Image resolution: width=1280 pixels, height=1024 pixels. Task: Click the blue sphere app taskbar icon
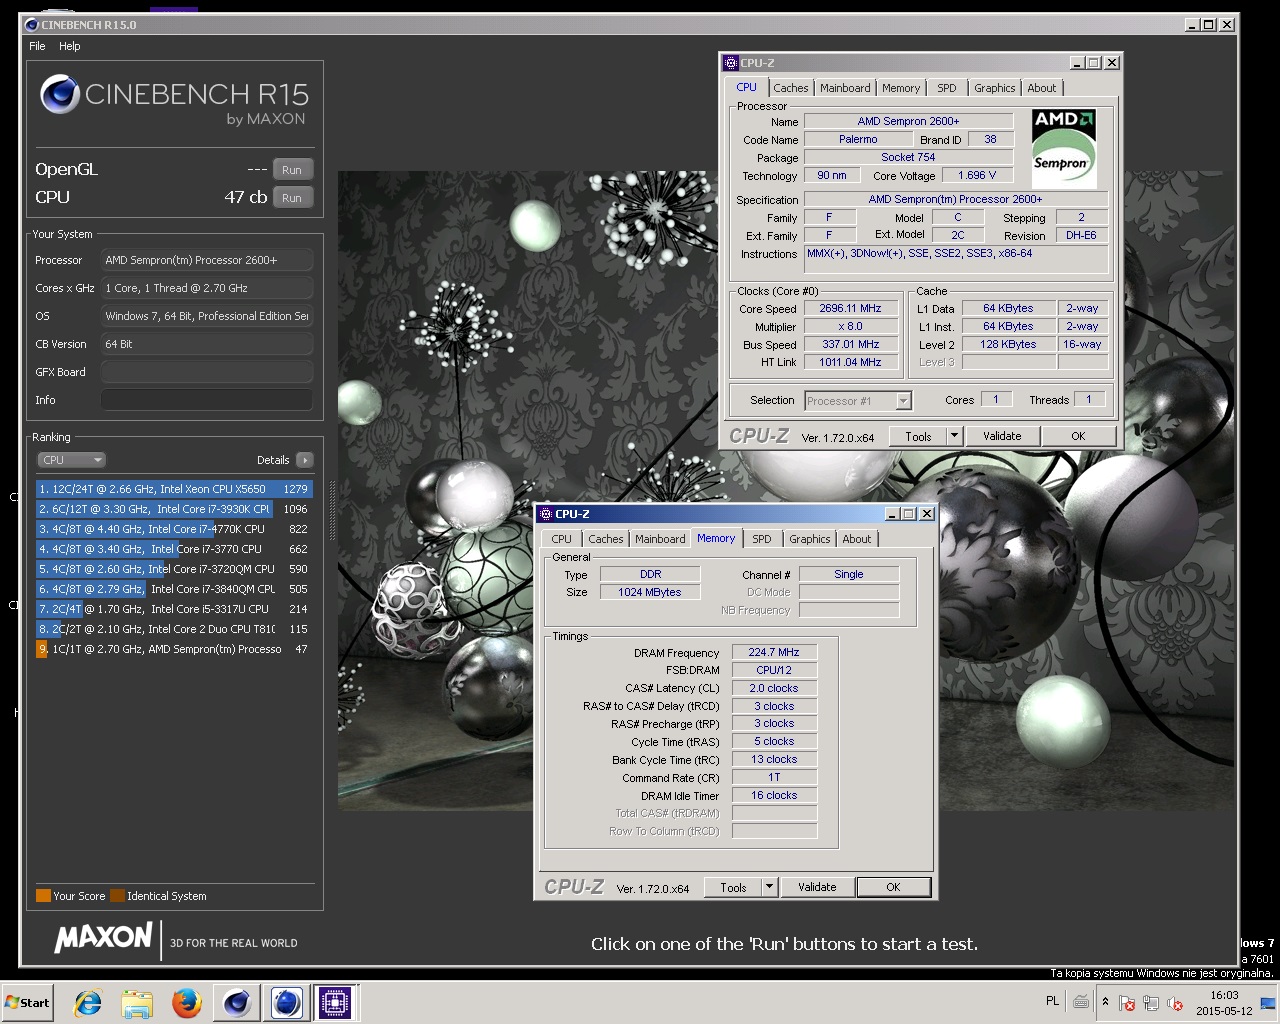[286, 1002]
